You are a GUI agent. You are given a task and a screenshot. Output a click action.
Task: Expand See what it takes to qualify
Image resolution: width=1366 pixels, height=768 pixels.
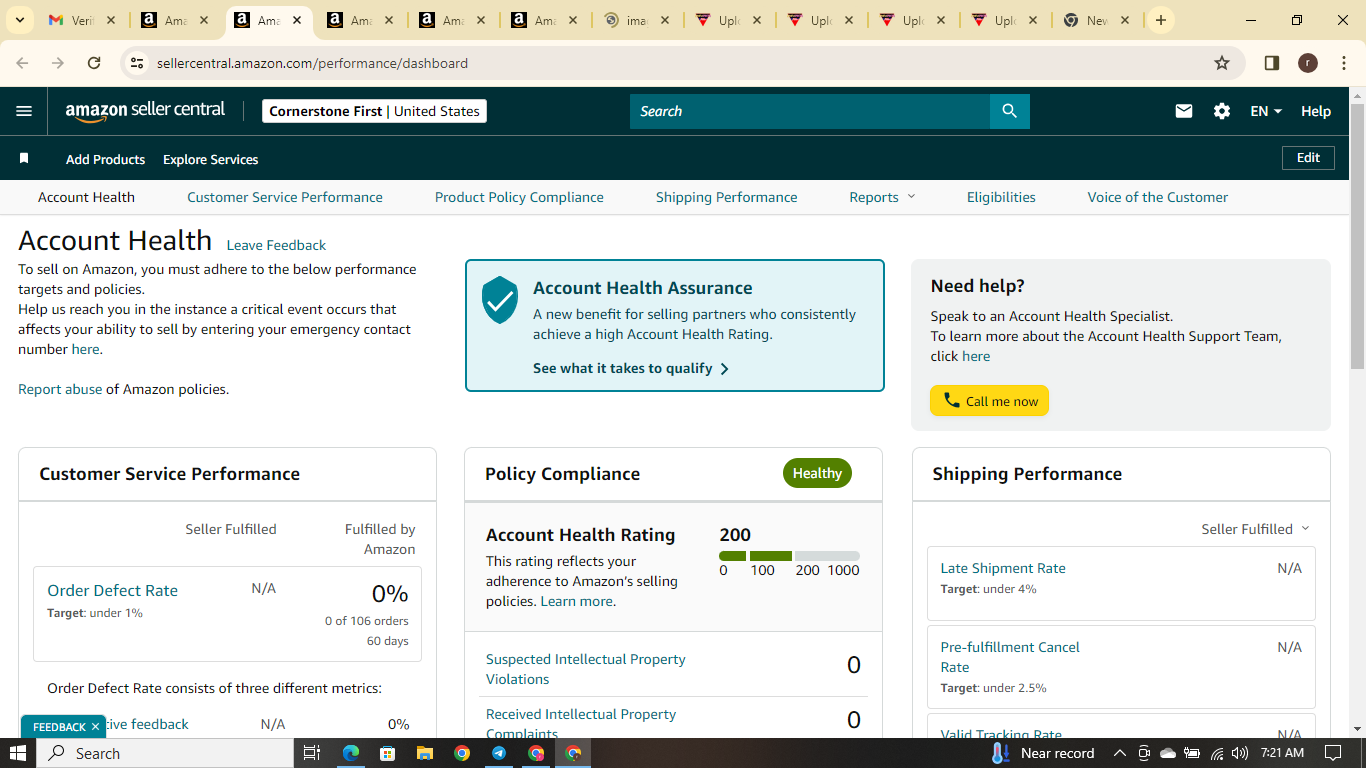(631, 368)
